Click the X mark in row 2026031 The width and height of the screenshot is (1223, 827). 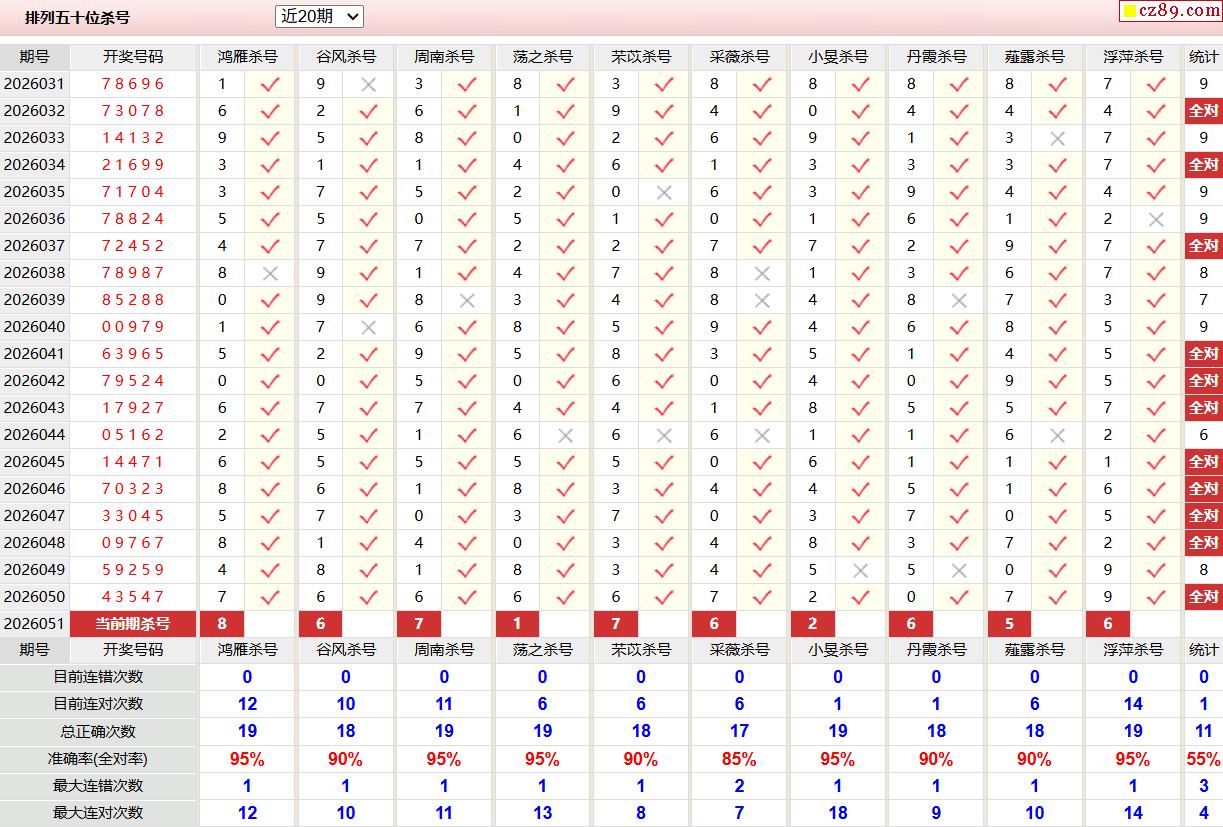368,84
